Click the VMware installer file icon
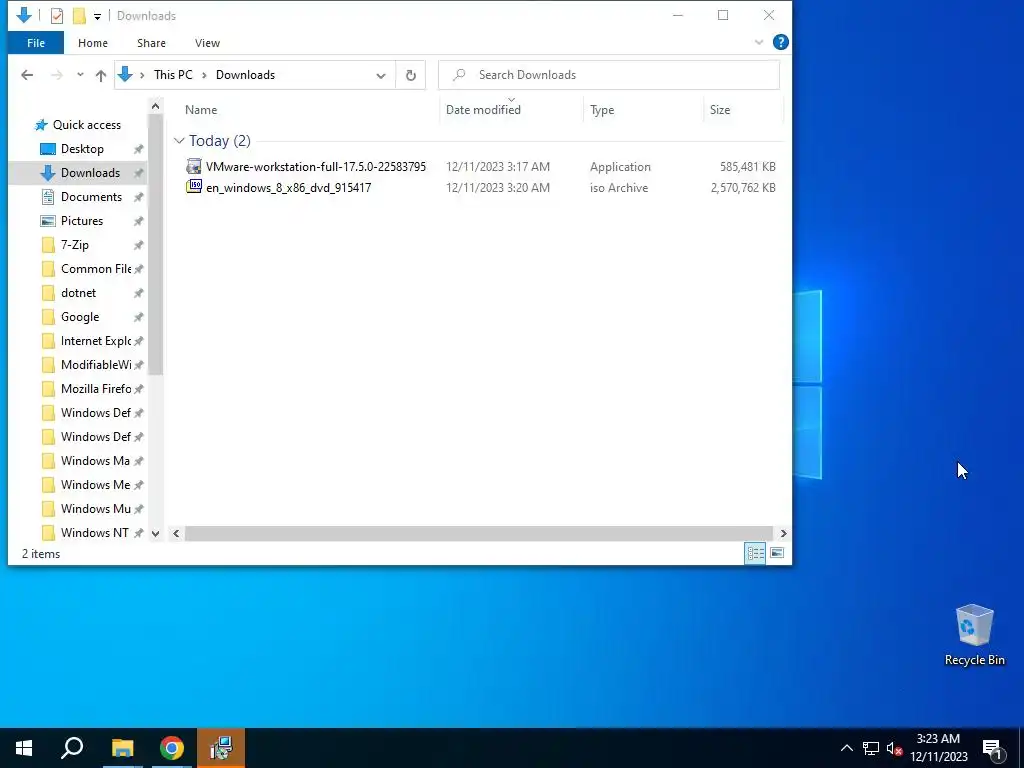Viewport: 1024px width, 768px height. point(194,166)
